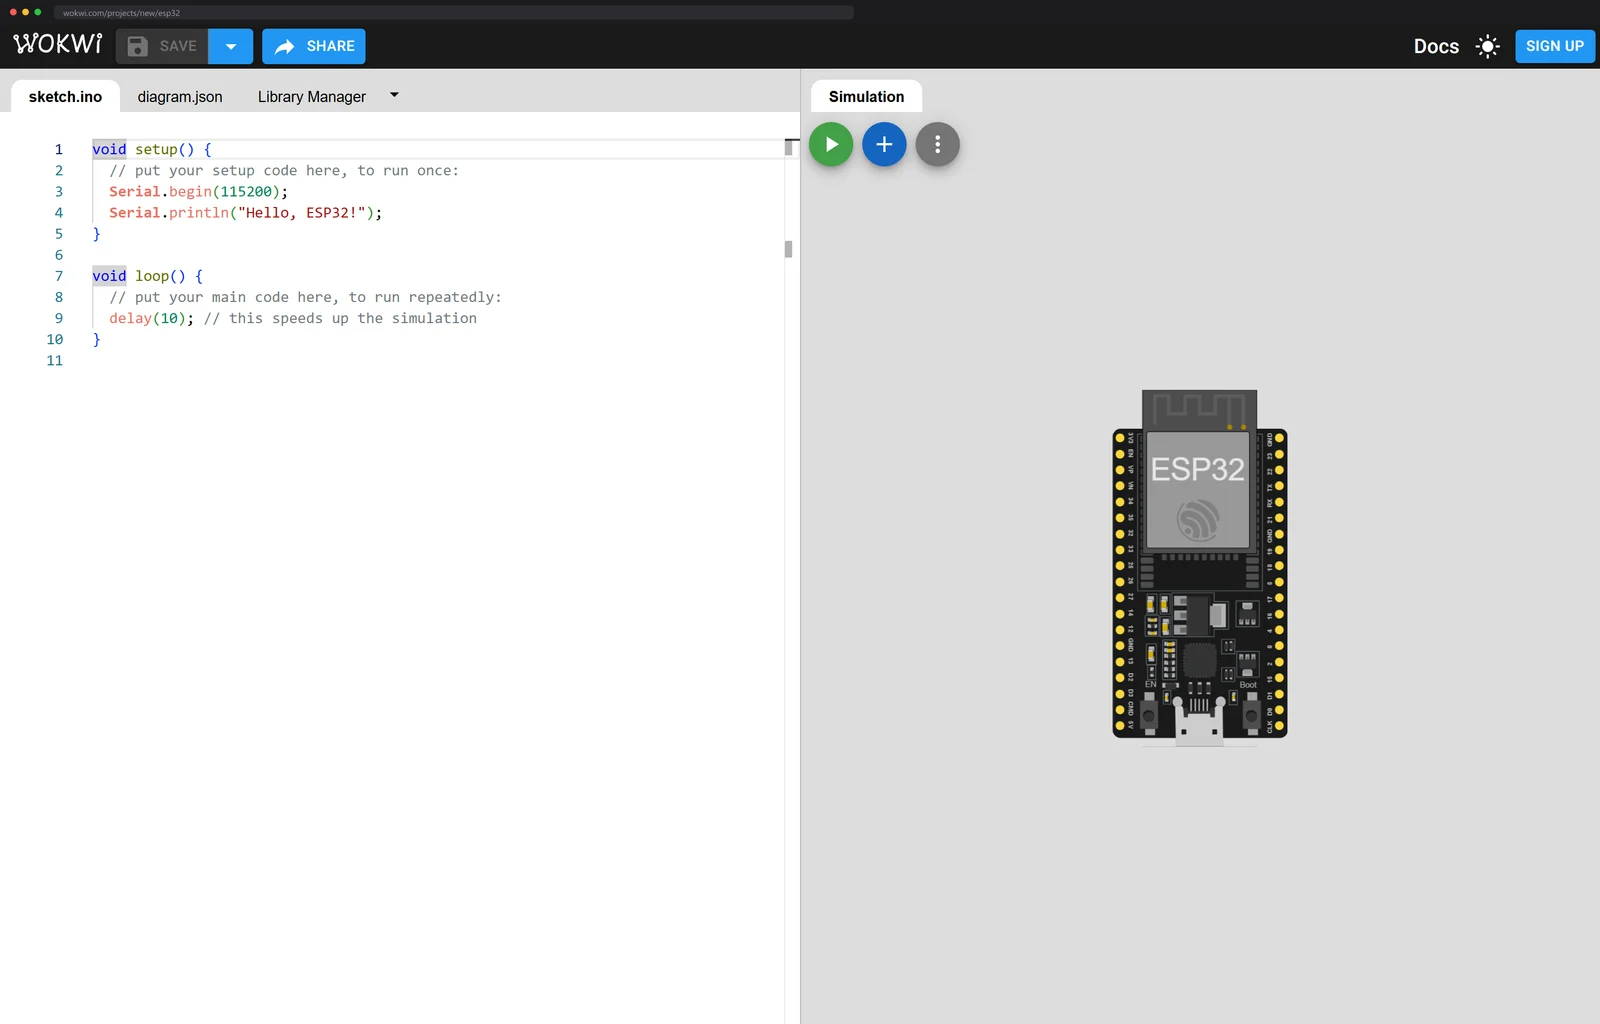Add a new part with the blue plus button

click(x=884, y=144)
